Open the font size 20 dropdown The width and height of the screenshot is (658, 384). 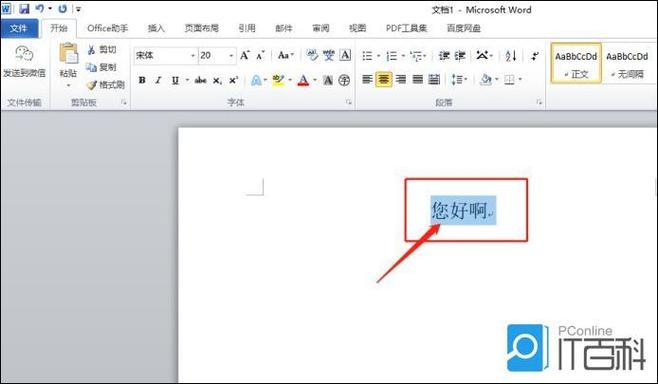pos(231,55)
